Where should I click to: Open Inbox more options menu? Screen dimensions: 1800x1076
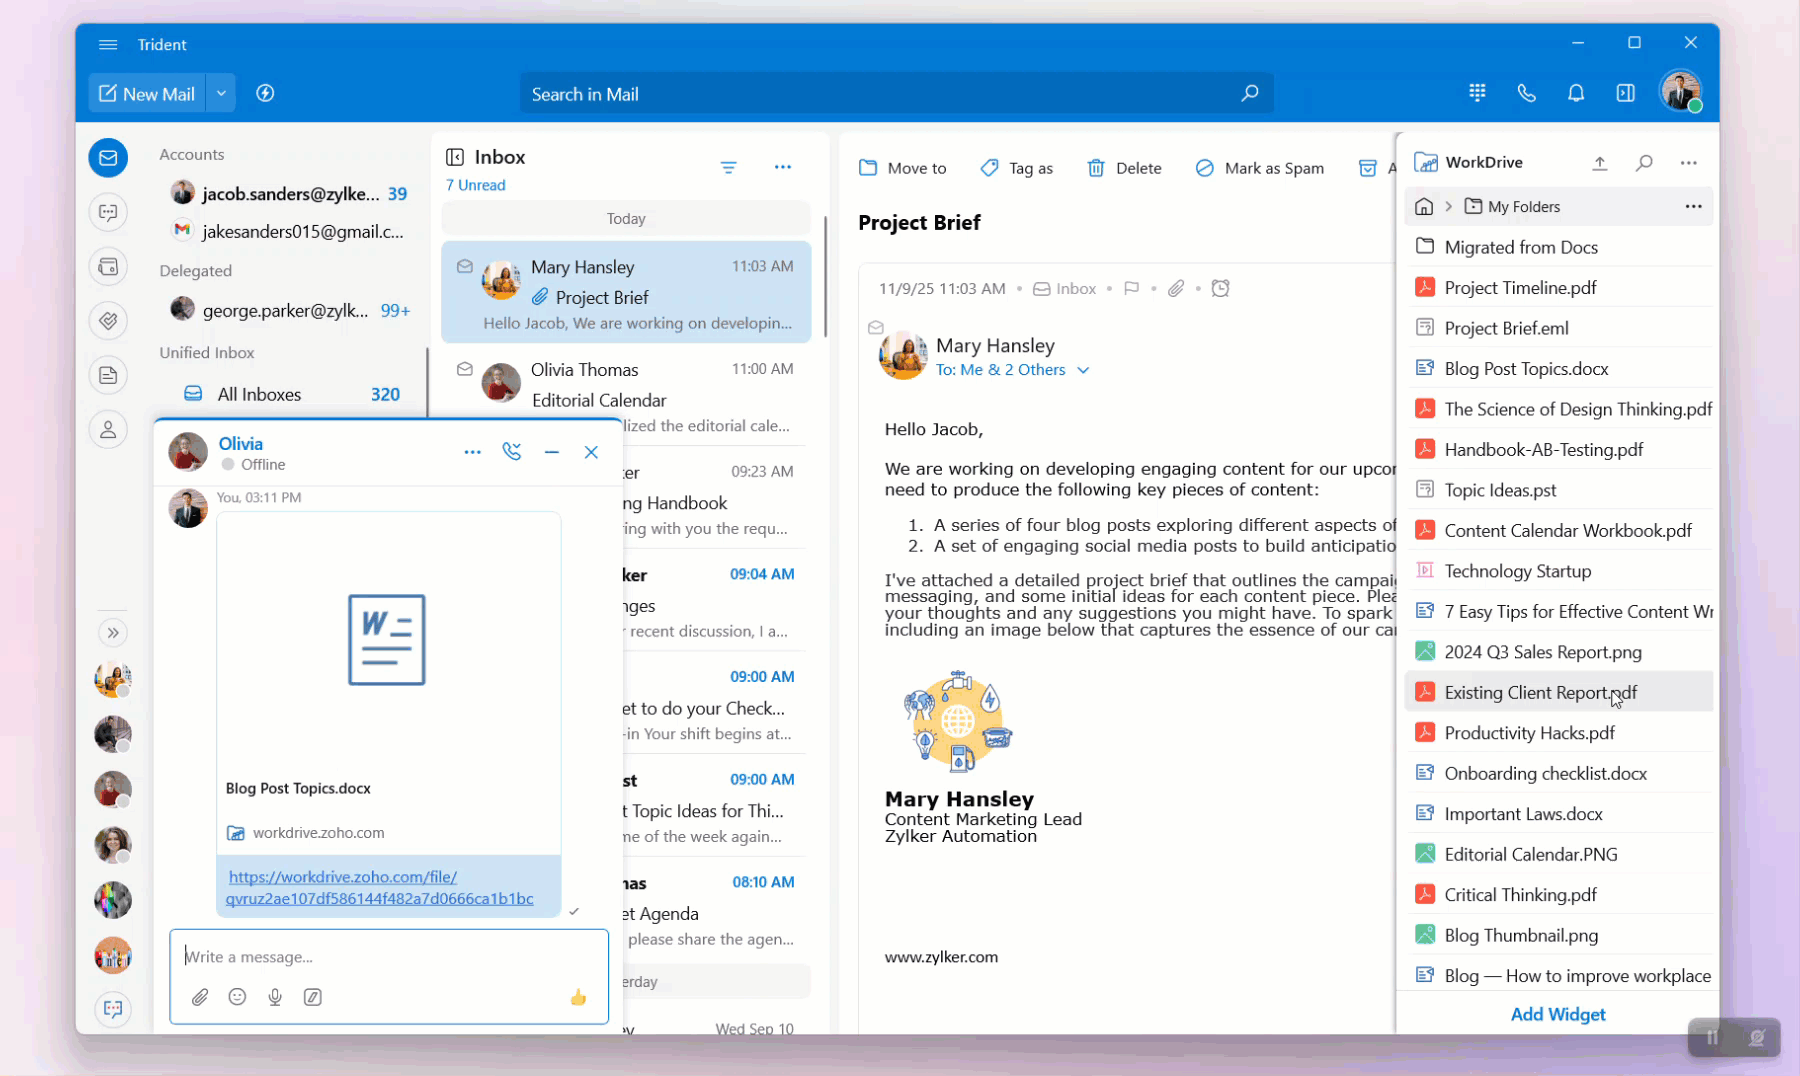[783, 167]
